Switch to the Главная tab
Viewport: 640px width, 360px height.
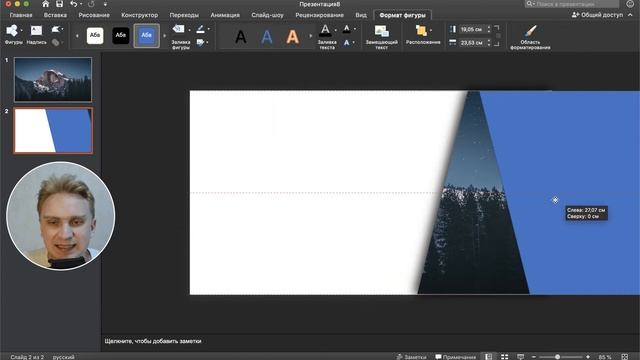pyautogui.click(x=21, y=15)
